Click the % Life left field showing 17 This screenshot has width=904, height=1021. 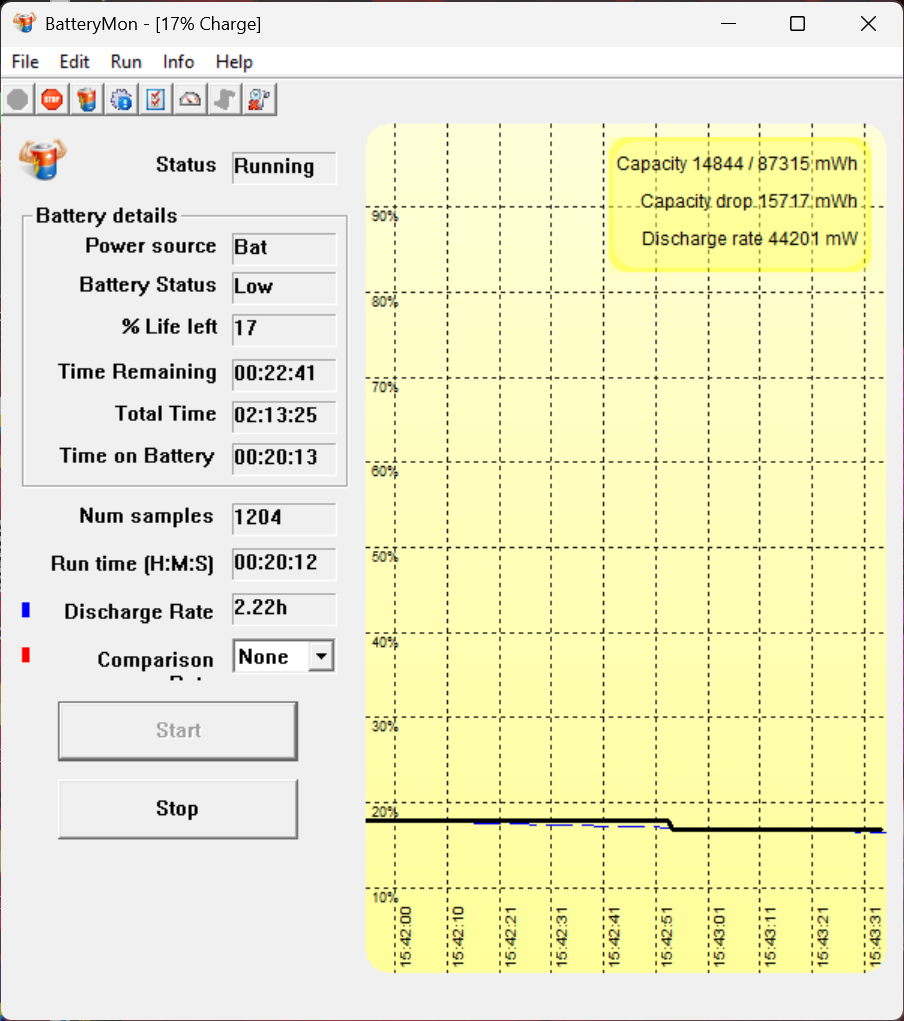pos(284,329)
